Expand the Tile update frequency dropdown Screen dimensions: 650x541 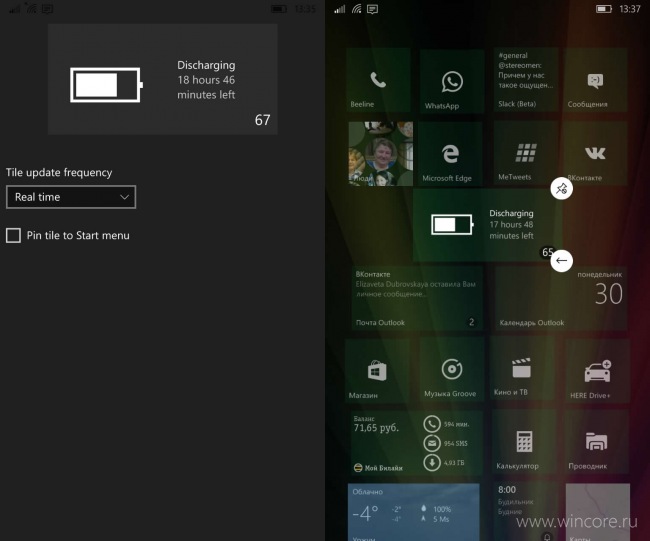(71, 197)
